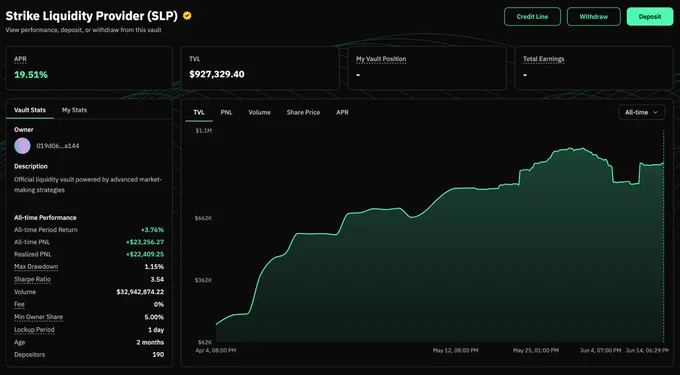Viewport: 680px width, 375px height.
Task: Open the My Stats tab
Action: pyautogui.click(x=74, y=110)
